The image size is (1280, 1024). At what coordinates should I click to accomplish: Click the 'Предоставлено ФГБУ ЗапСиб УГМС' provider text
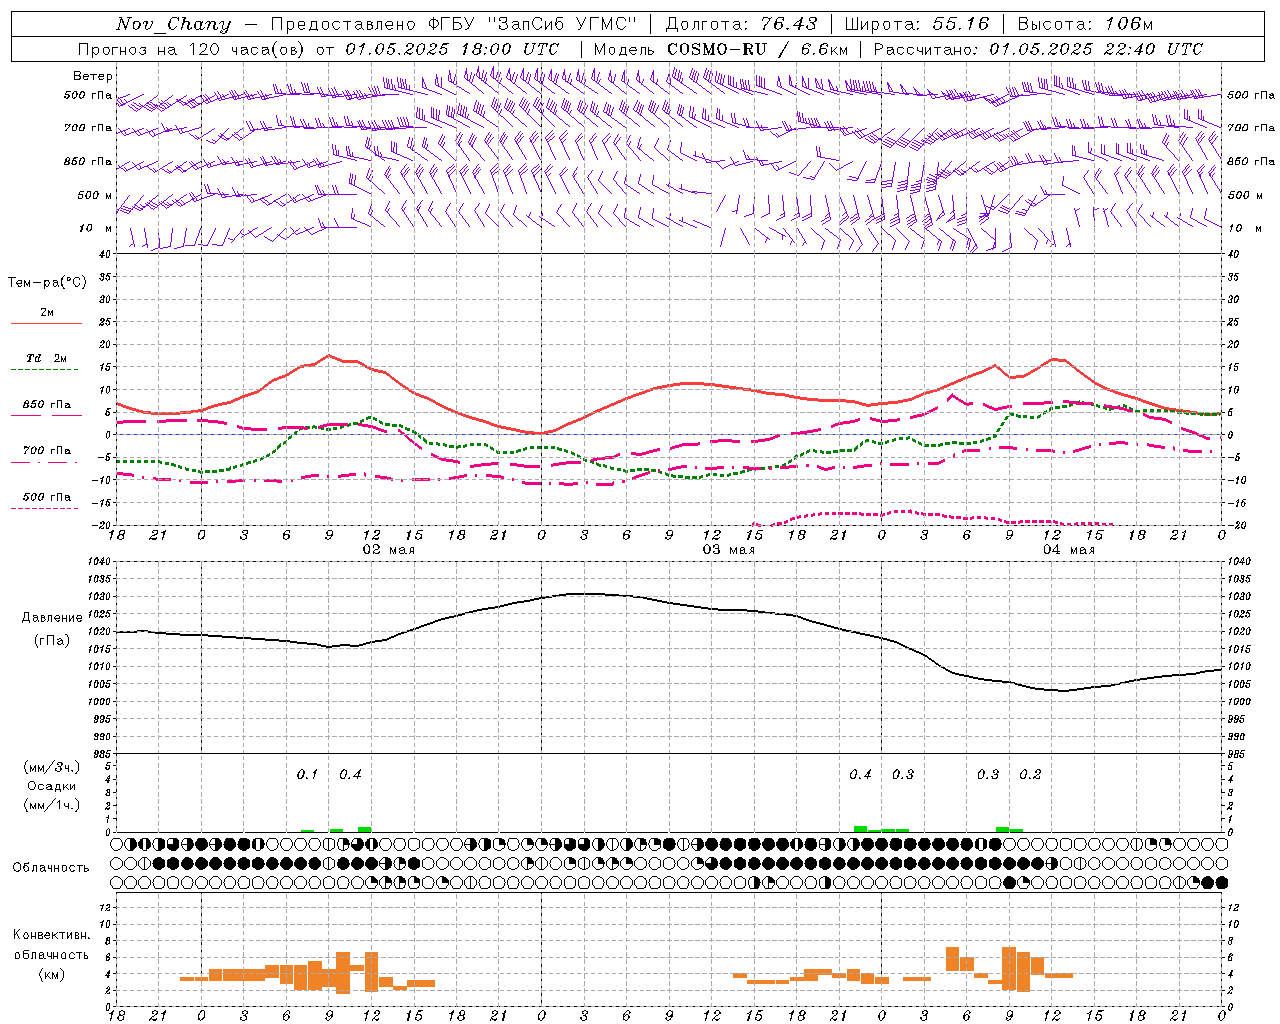click(x=454, y=24)
